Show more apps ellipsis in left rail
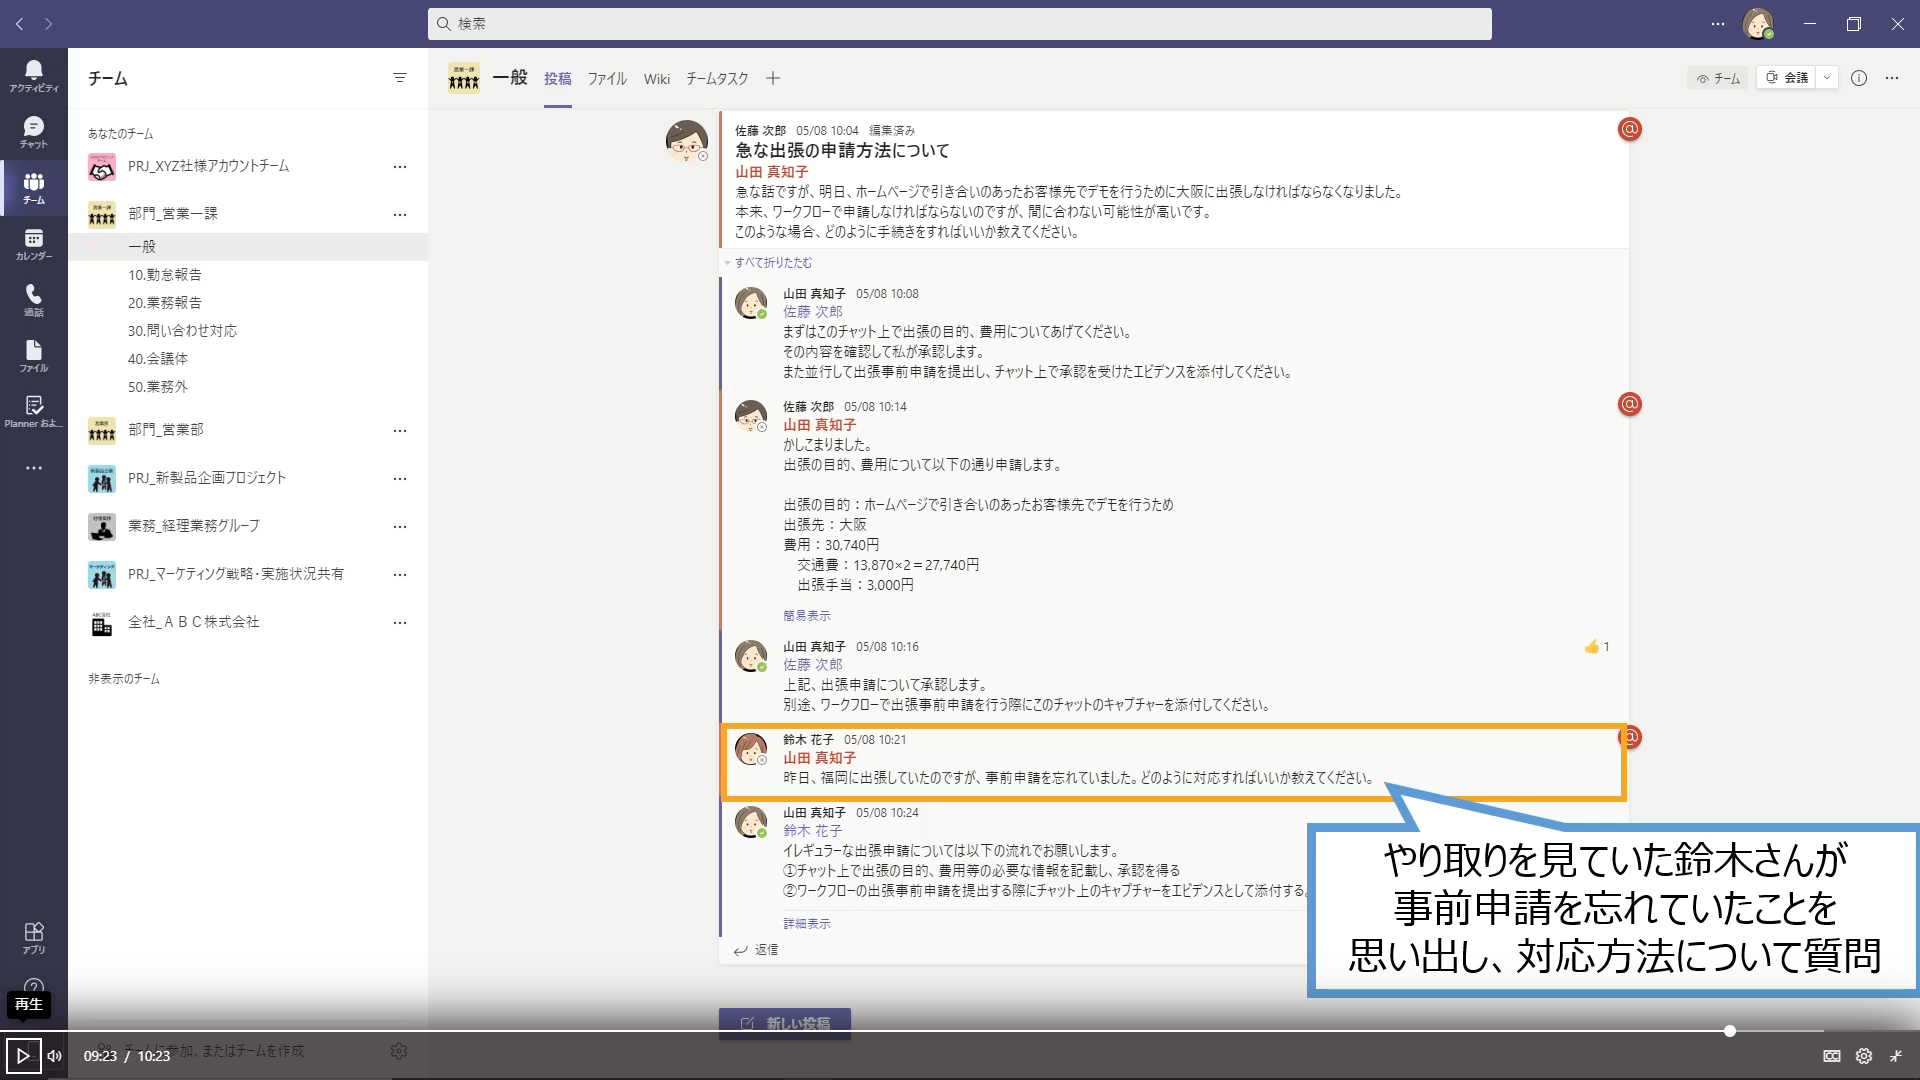 tap(34, 468)
